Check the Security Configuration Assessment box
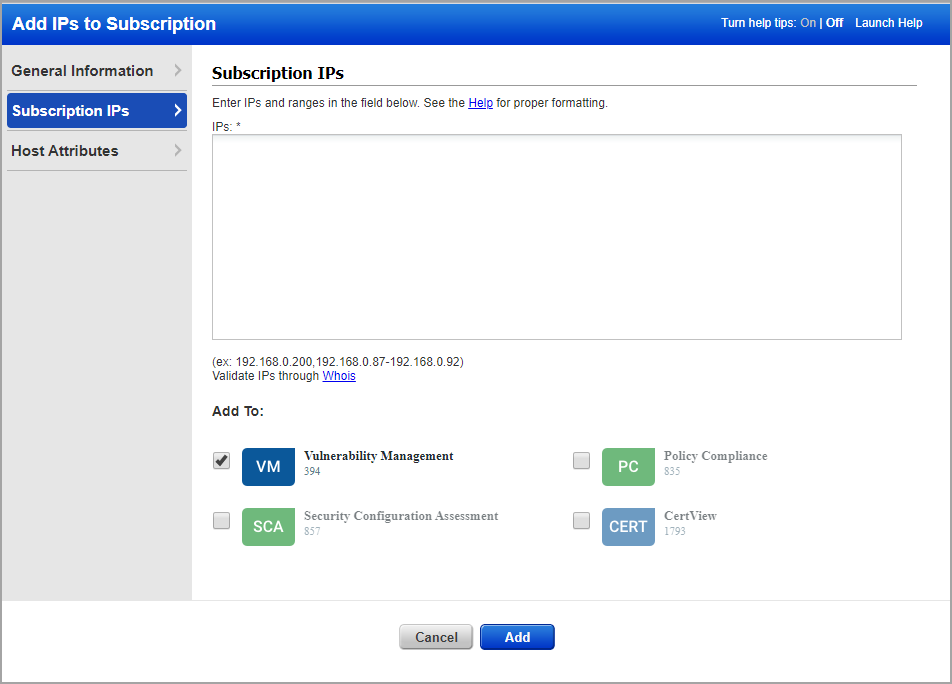Image resolution: width=952 pixels, height=684 pixels. tap(221, 520)
